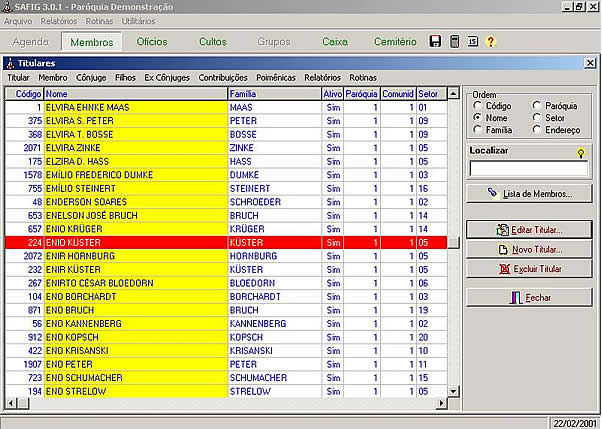The width and height of the screenshot is (602, 429).
Task: Open the calculator icon in toolbar
Action: pyautogui.click(x=454, y=41)
